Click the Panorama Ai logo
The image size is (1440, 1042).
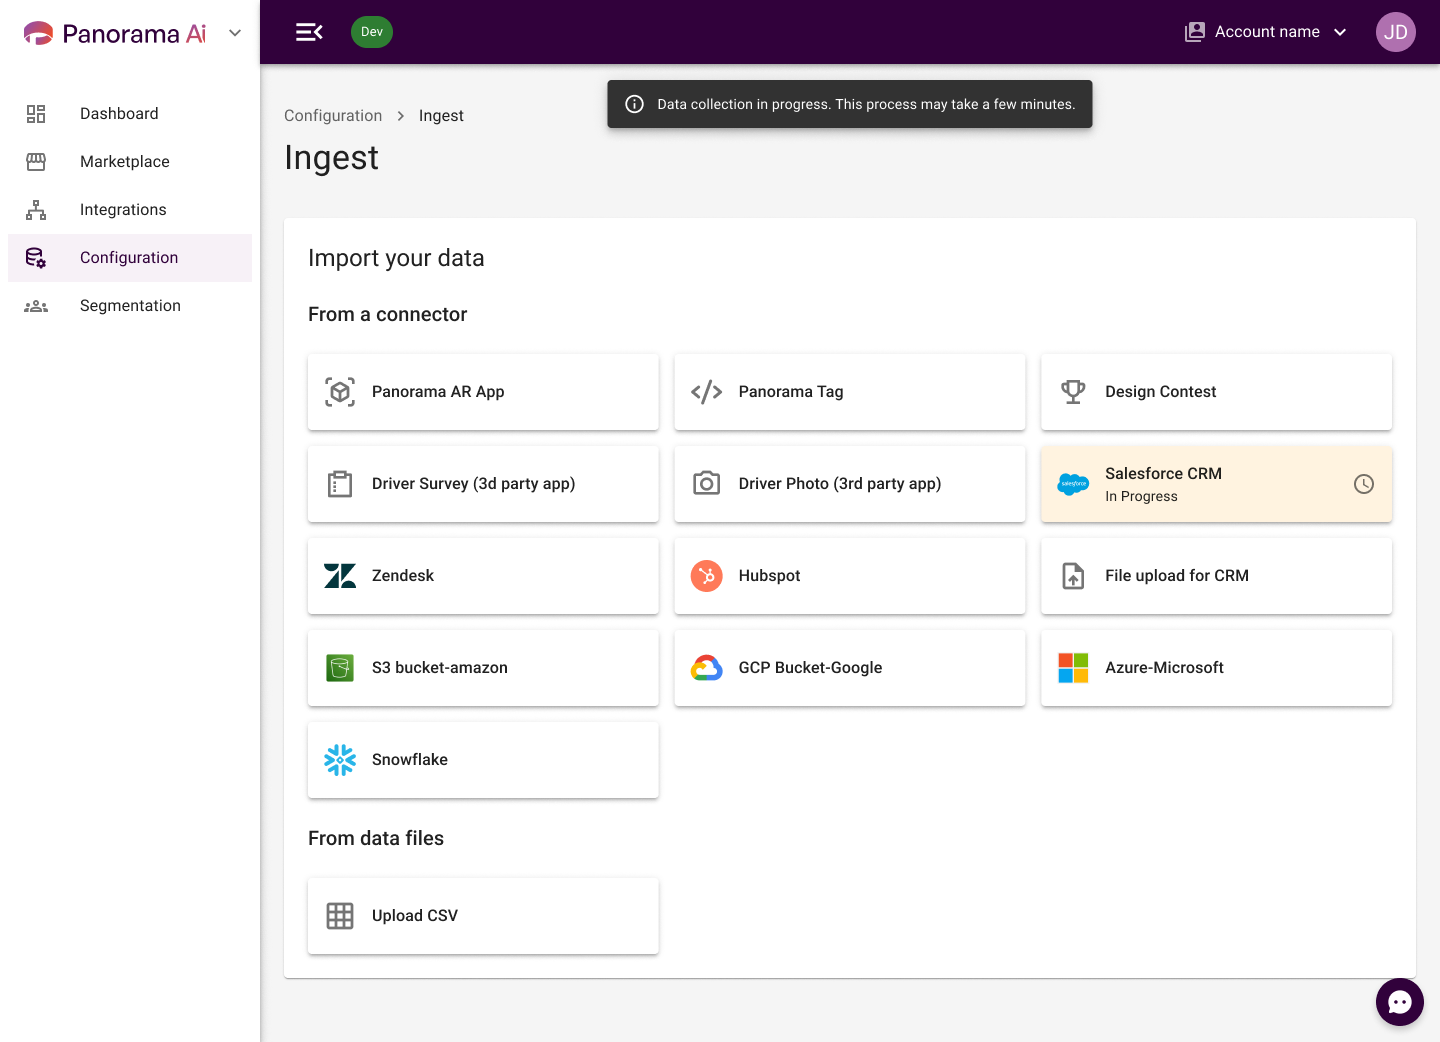click(x=114, y=33)
